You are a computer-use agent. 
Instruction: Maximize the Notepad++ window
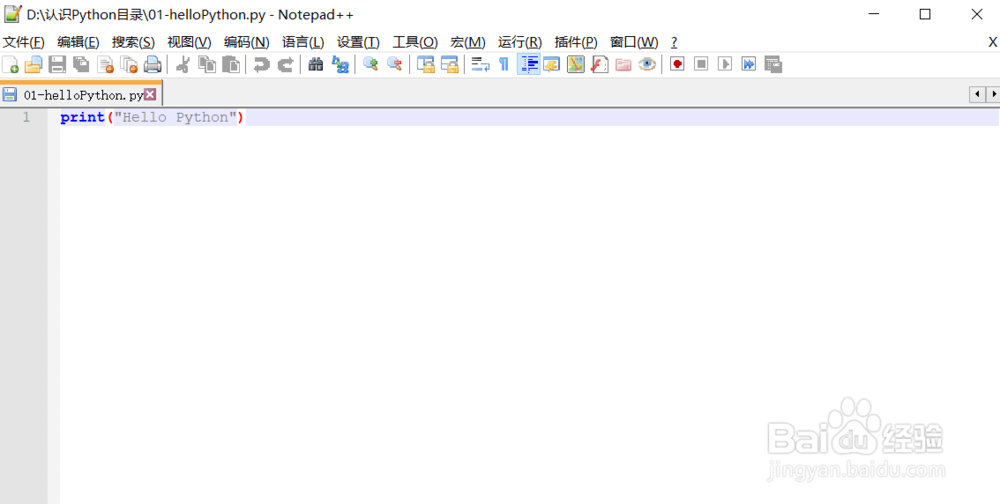click(925, 14)
